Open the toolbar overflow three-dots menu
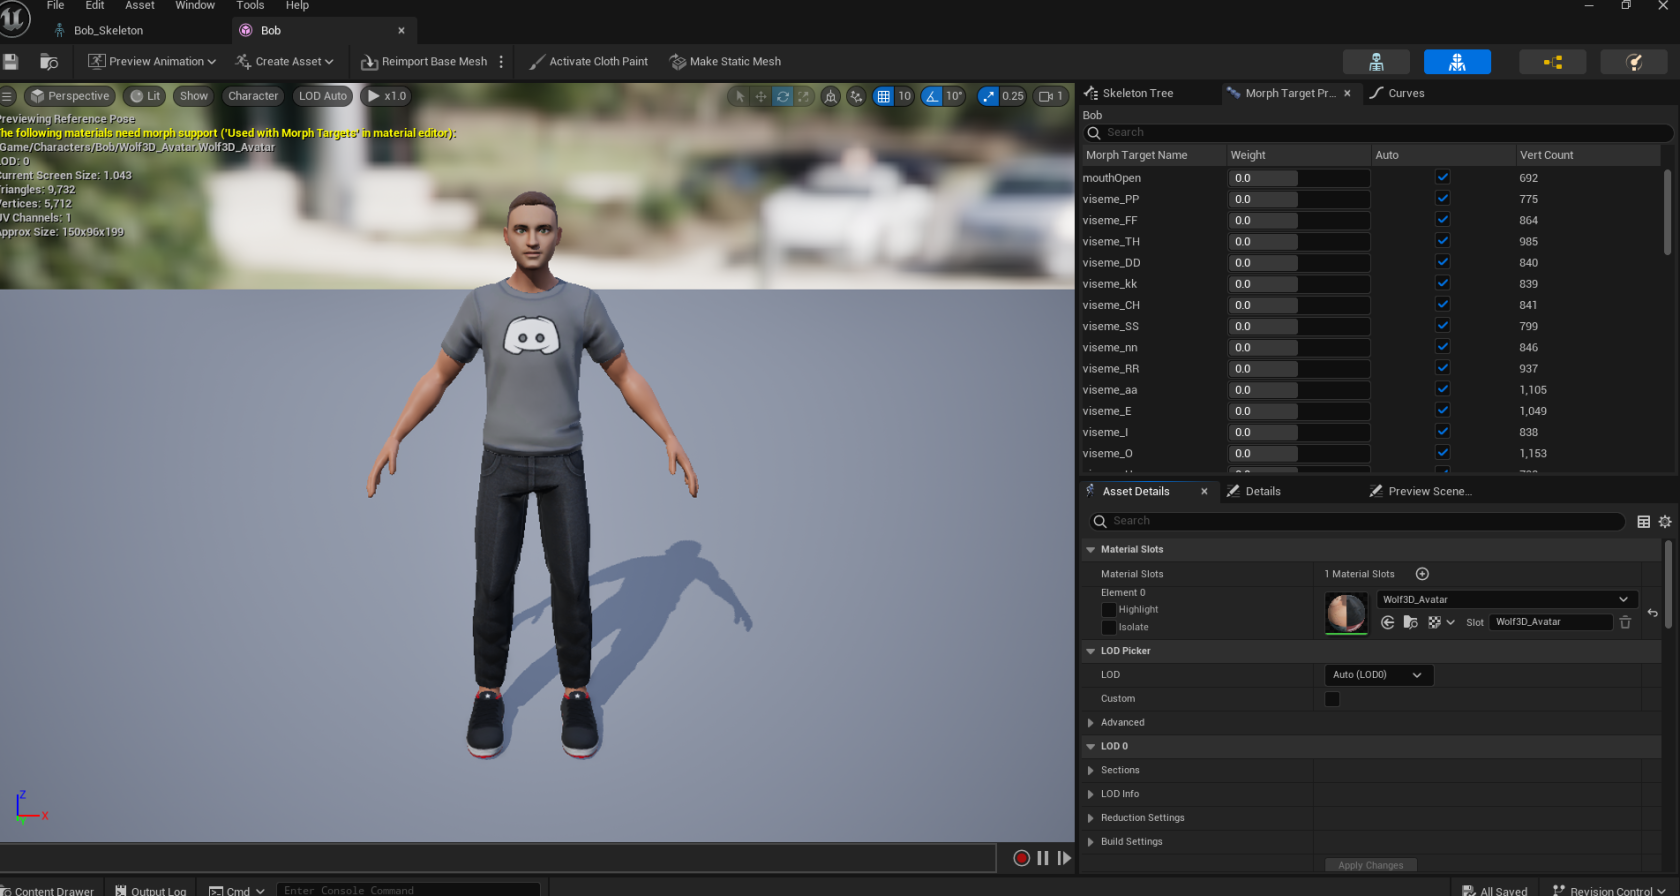 [x=501, y=62]
